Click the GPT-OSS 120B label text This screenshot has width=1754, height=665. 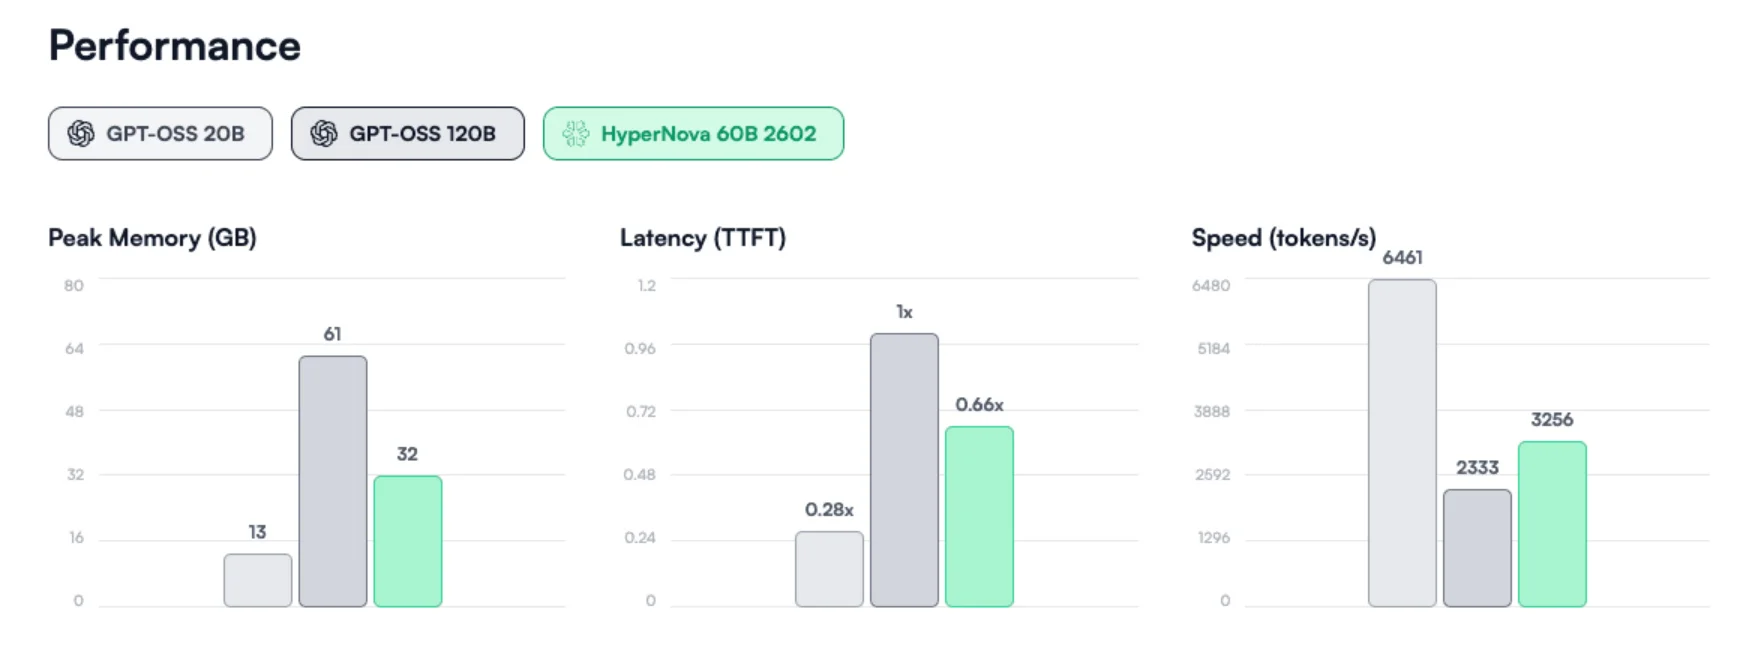[x=424, y=133]
